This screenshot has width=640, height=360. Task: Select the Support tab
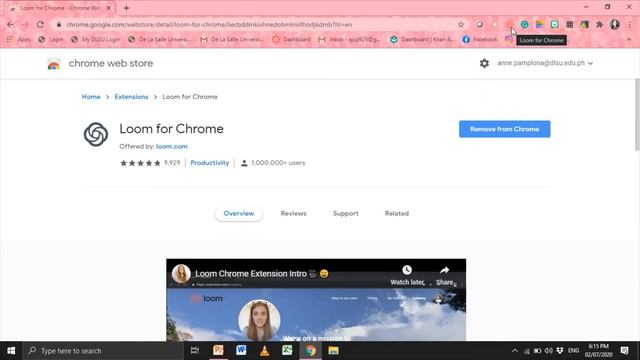point(346,213)
